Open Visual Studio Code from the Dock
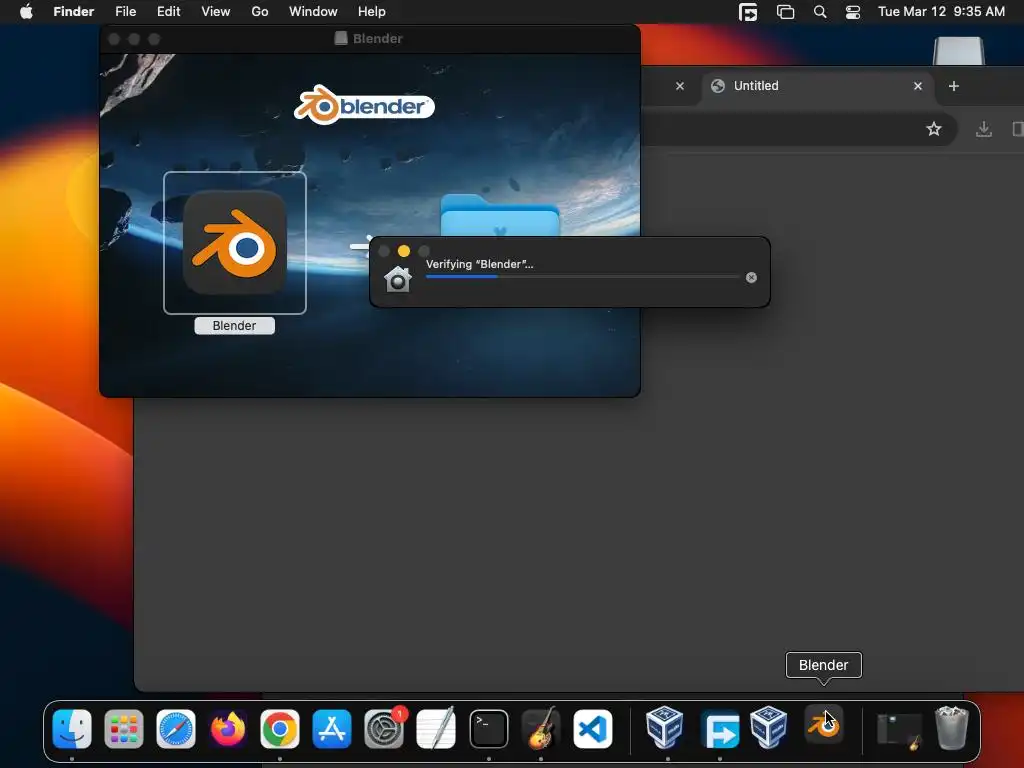The image size is (1024, 768). click(x=593, y=729)
